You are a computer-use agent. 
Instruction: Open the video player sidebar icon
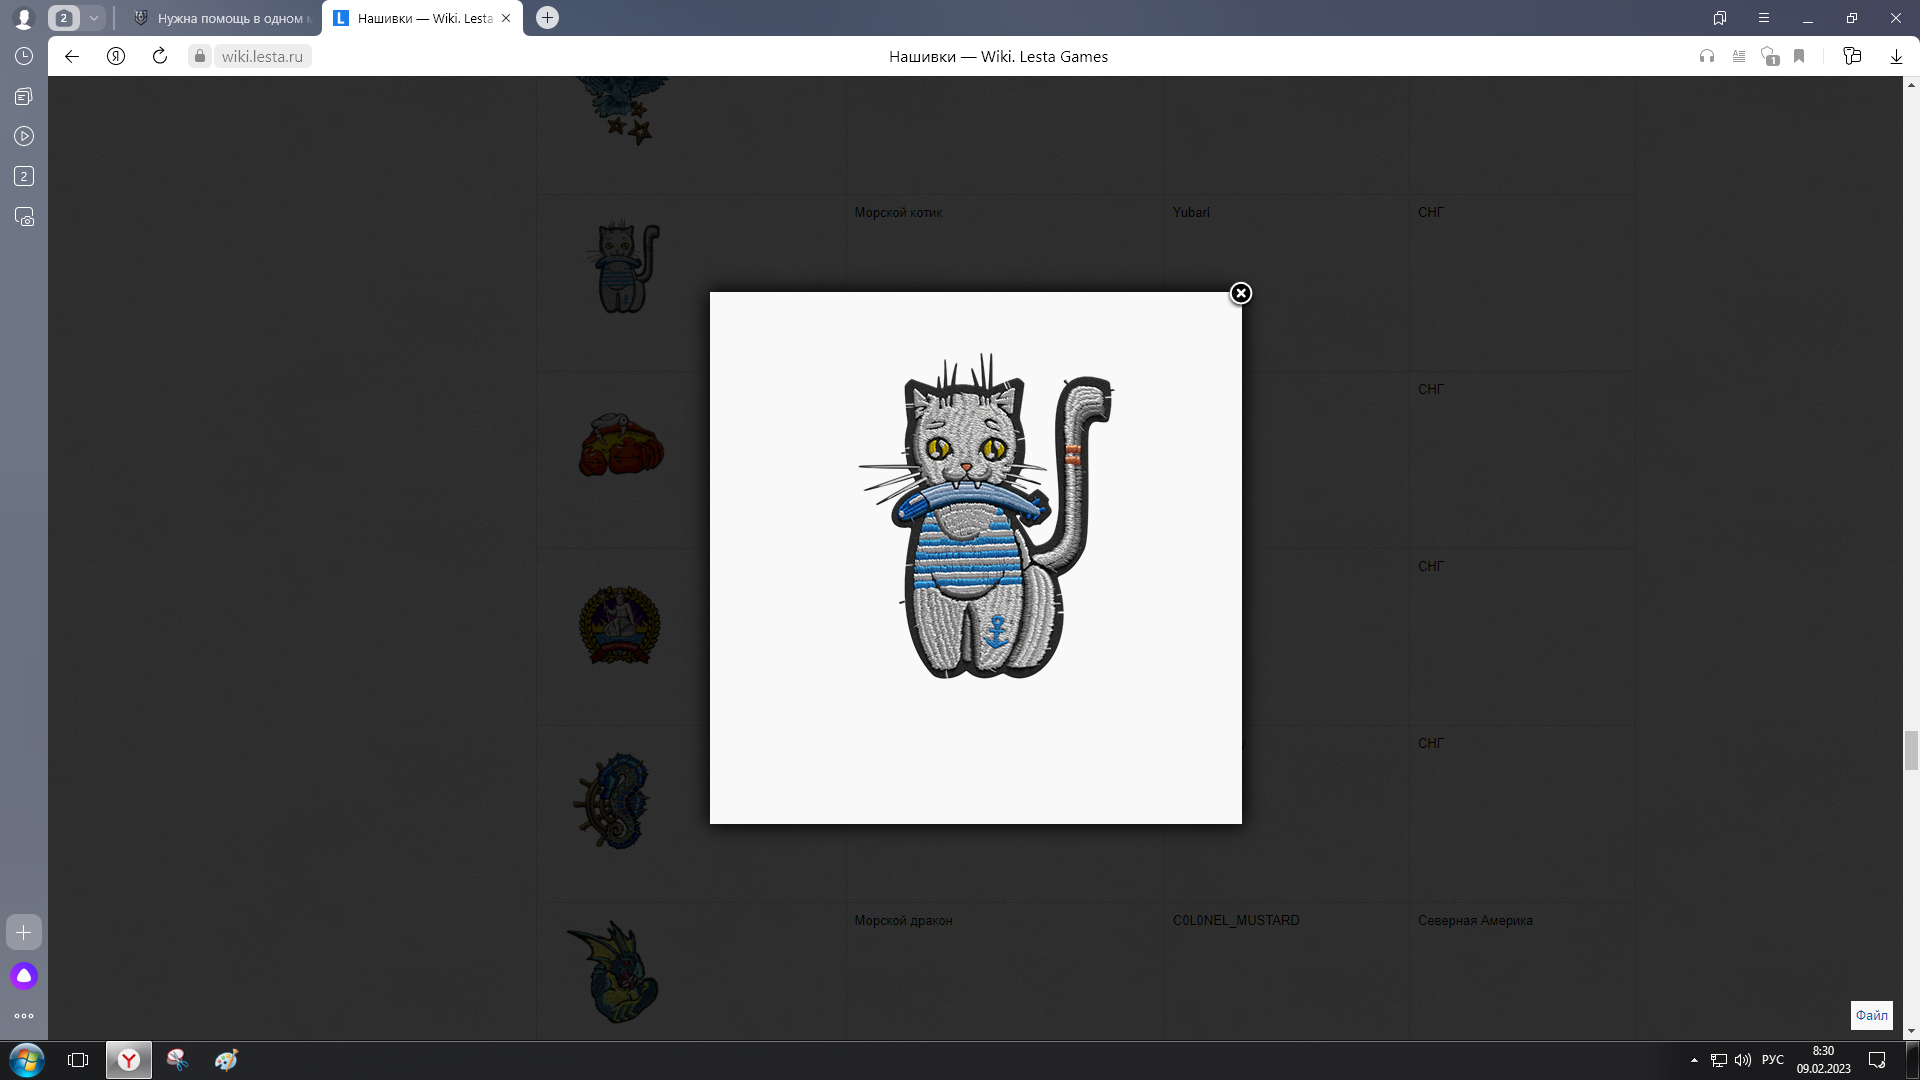[x=24, y=136]
